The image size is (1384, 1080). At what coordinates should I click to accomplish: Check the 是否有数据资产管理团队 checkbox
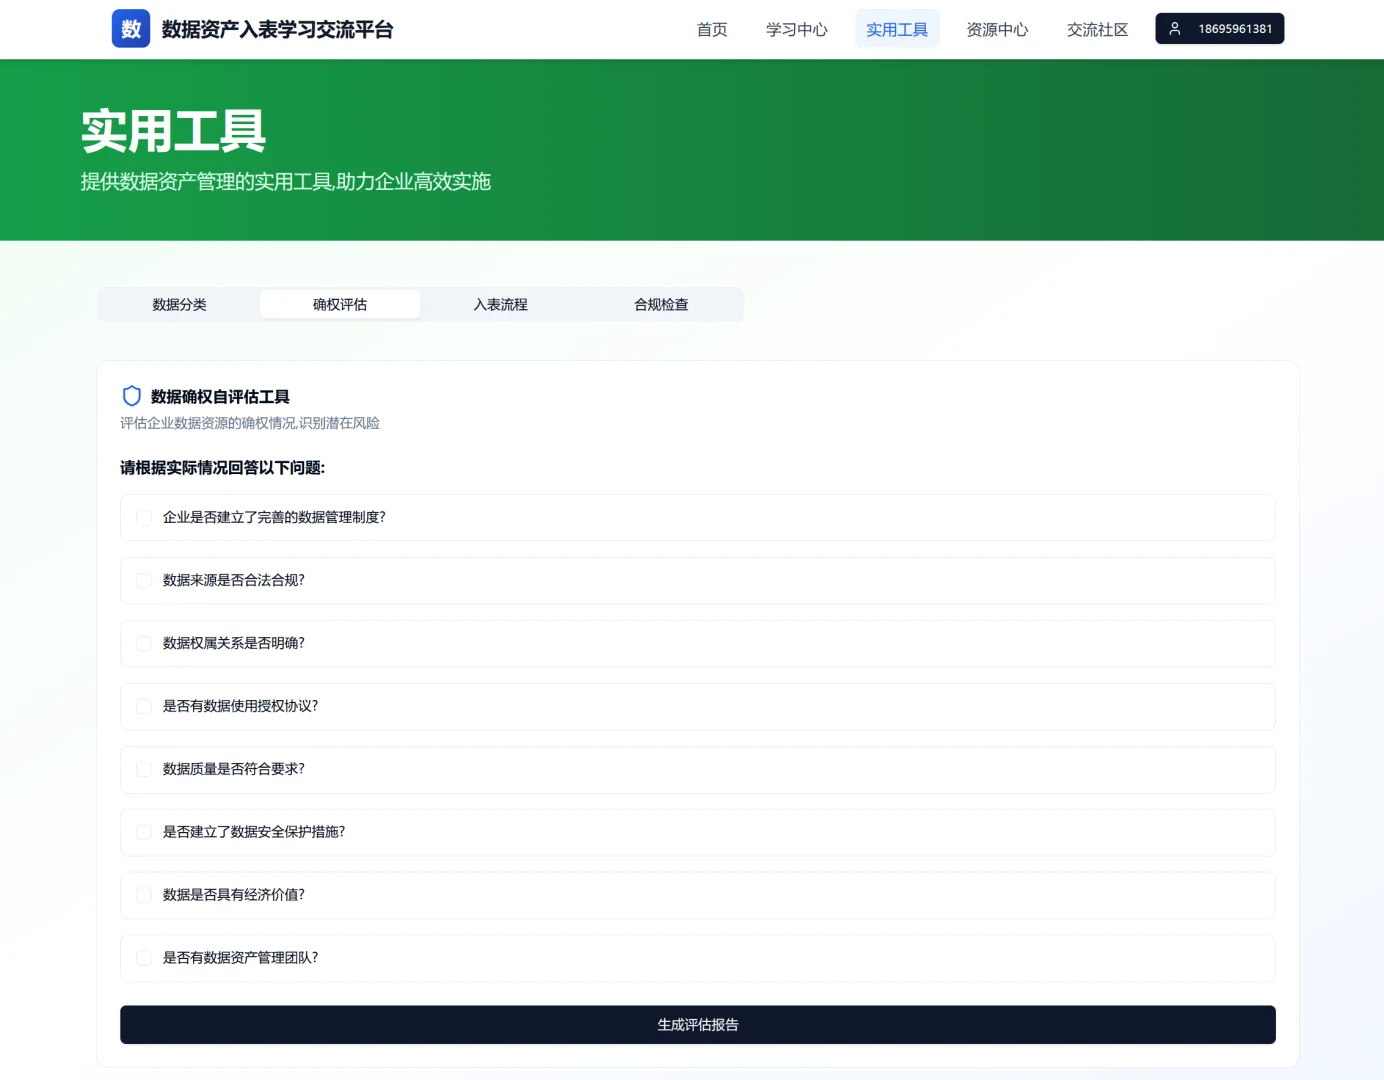tap(144, 957)
